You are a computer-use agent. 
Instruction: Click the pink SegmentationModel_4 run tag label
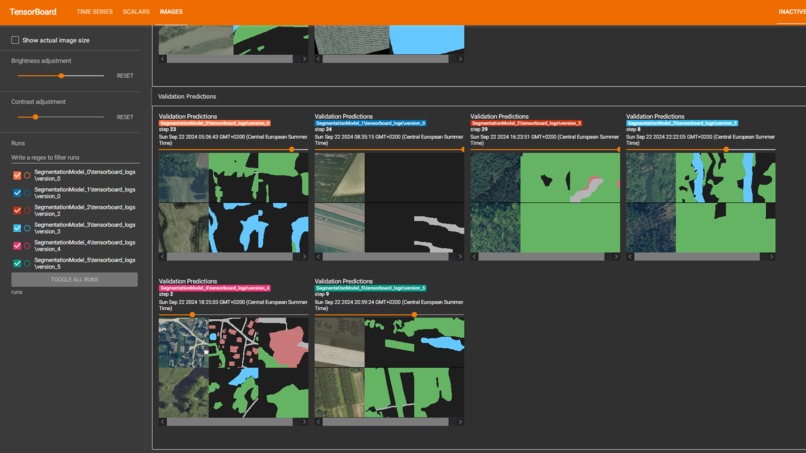(x=215, y=288)
